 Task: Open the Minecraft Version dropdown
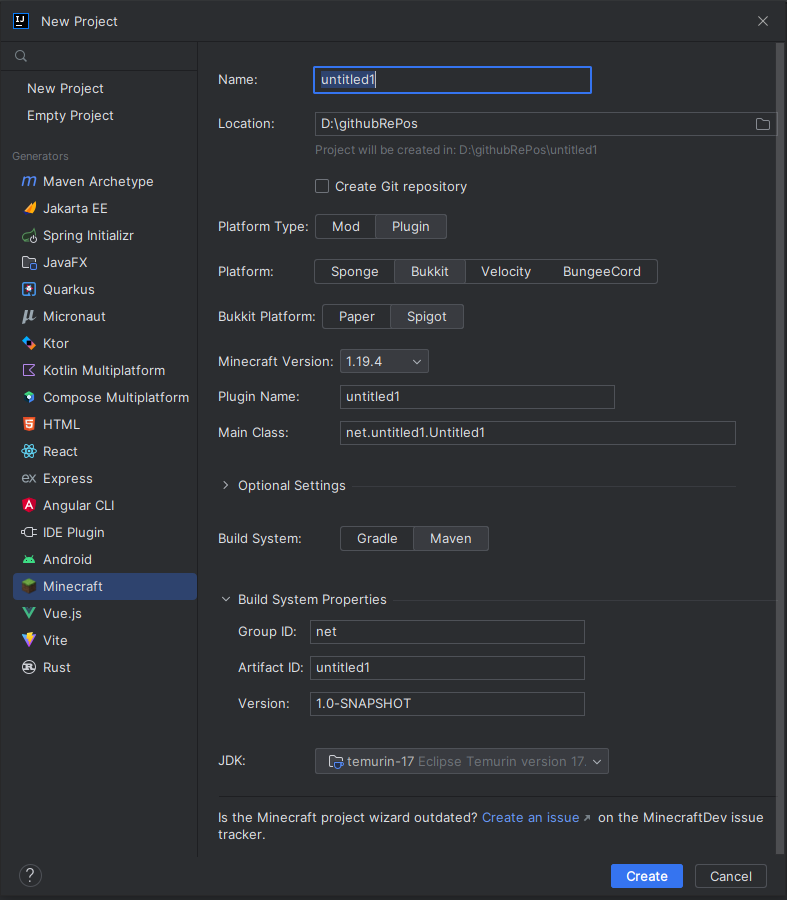(x=384, y=362)
